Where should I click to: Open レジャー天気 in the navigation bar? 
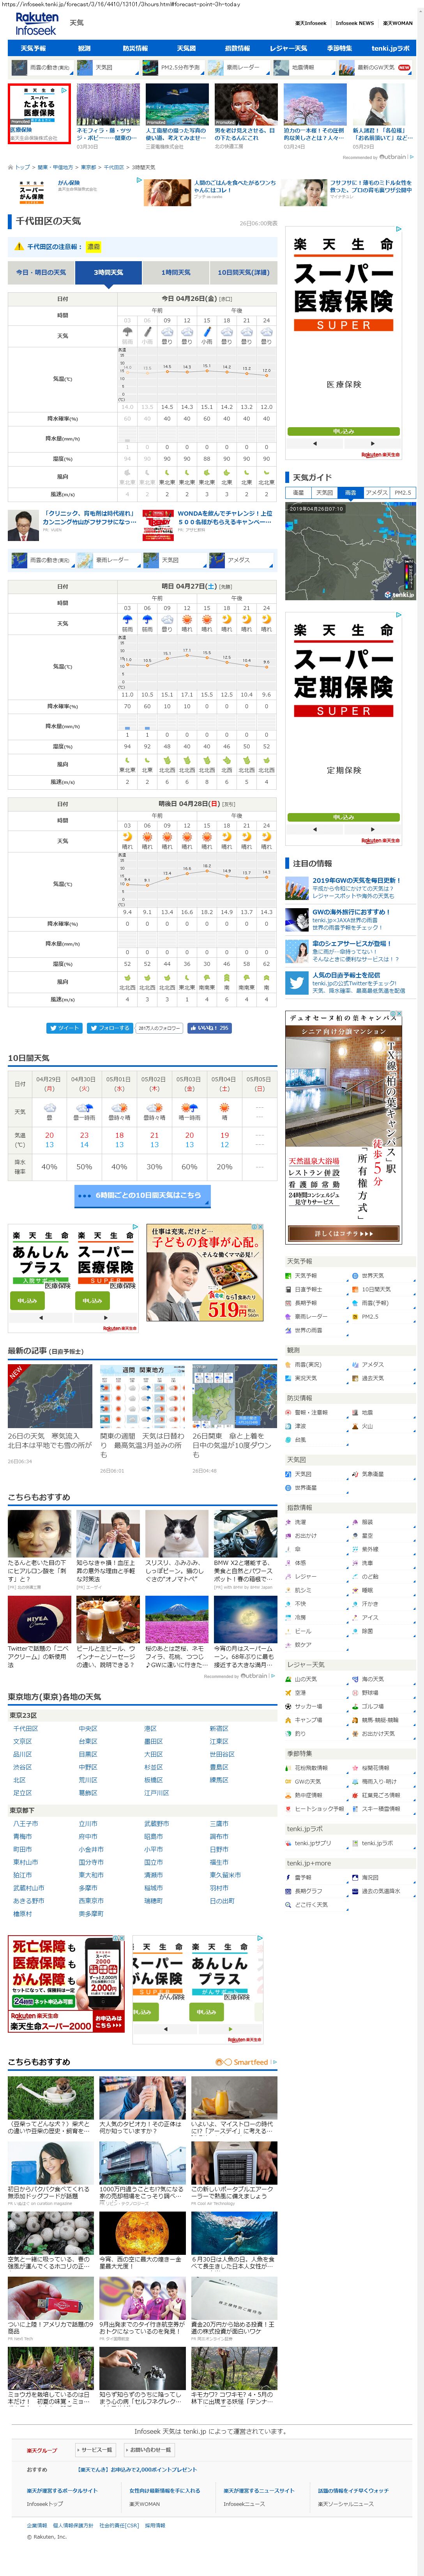tap(288, 48)
